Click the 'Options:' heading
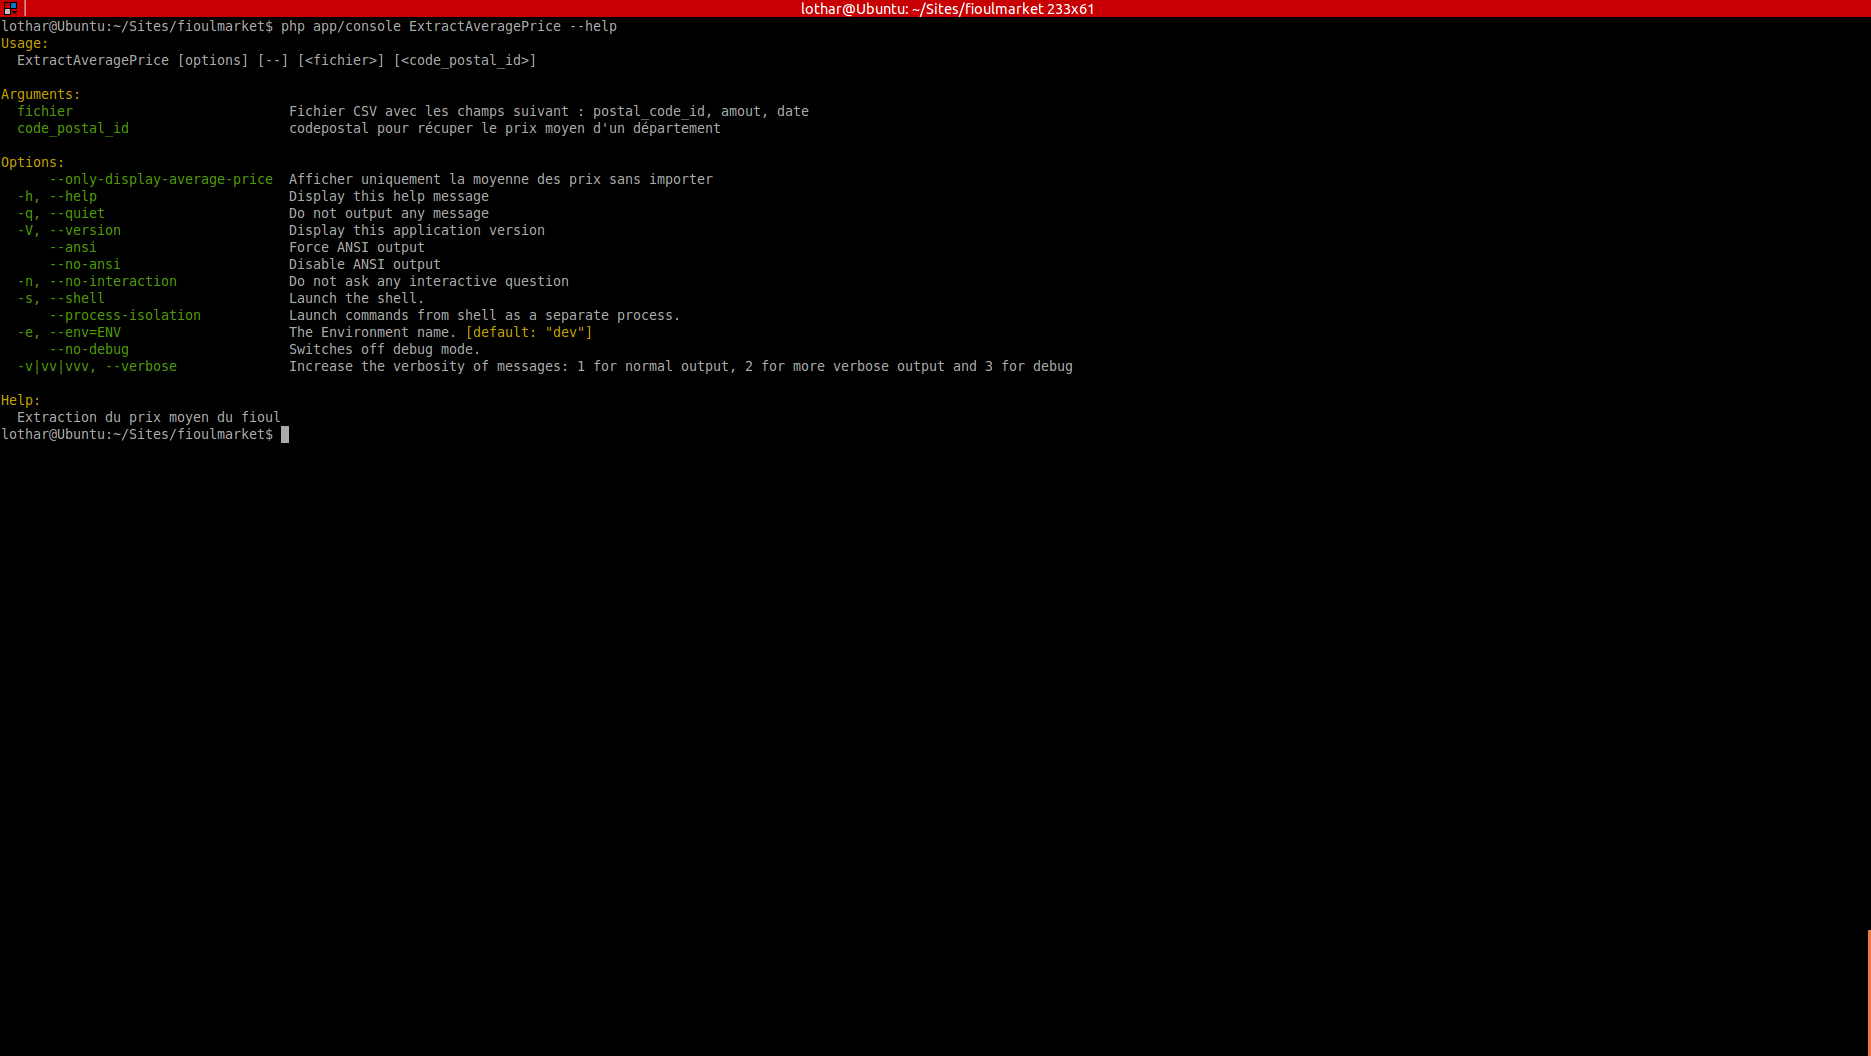Screen dimensions: 1871x1056 tap(33, 162)
